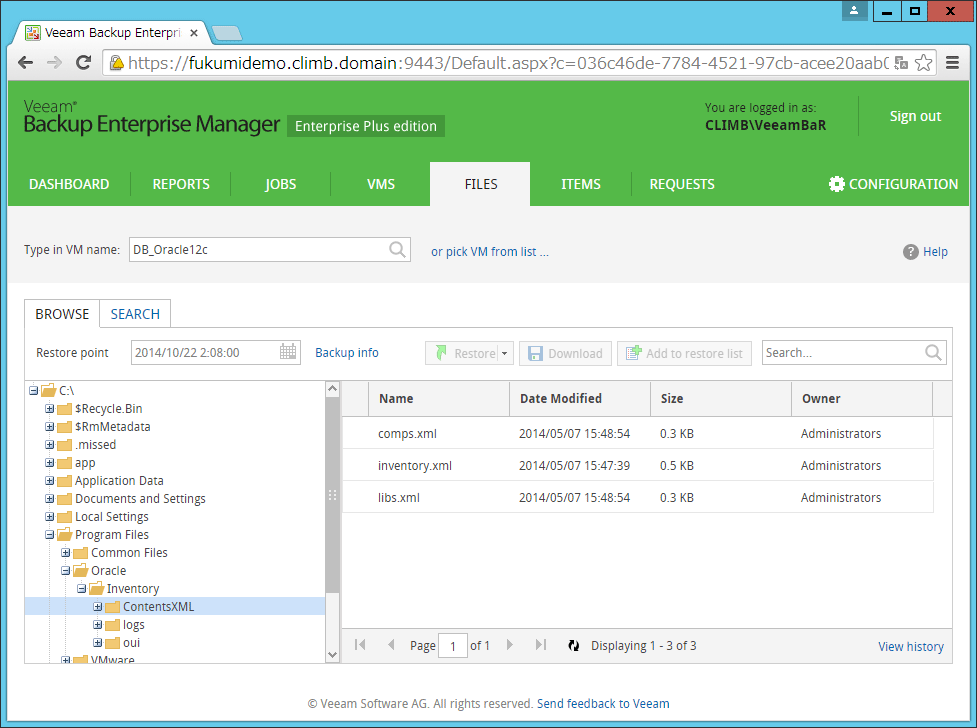The image size is (977, 728).
Task: Expand the $RmMetadata folder
Action: coord(49,427)
